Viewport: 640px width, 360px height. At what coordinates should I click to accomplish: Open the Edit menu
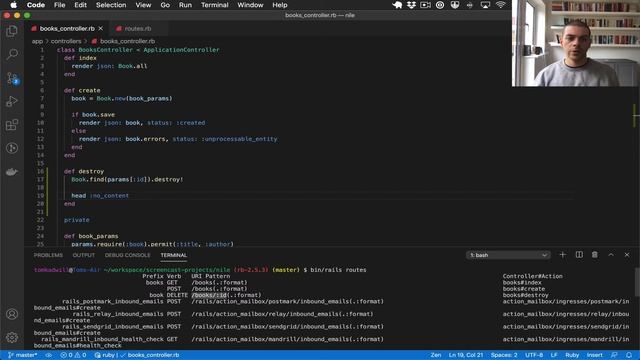[x=80, y=5]
